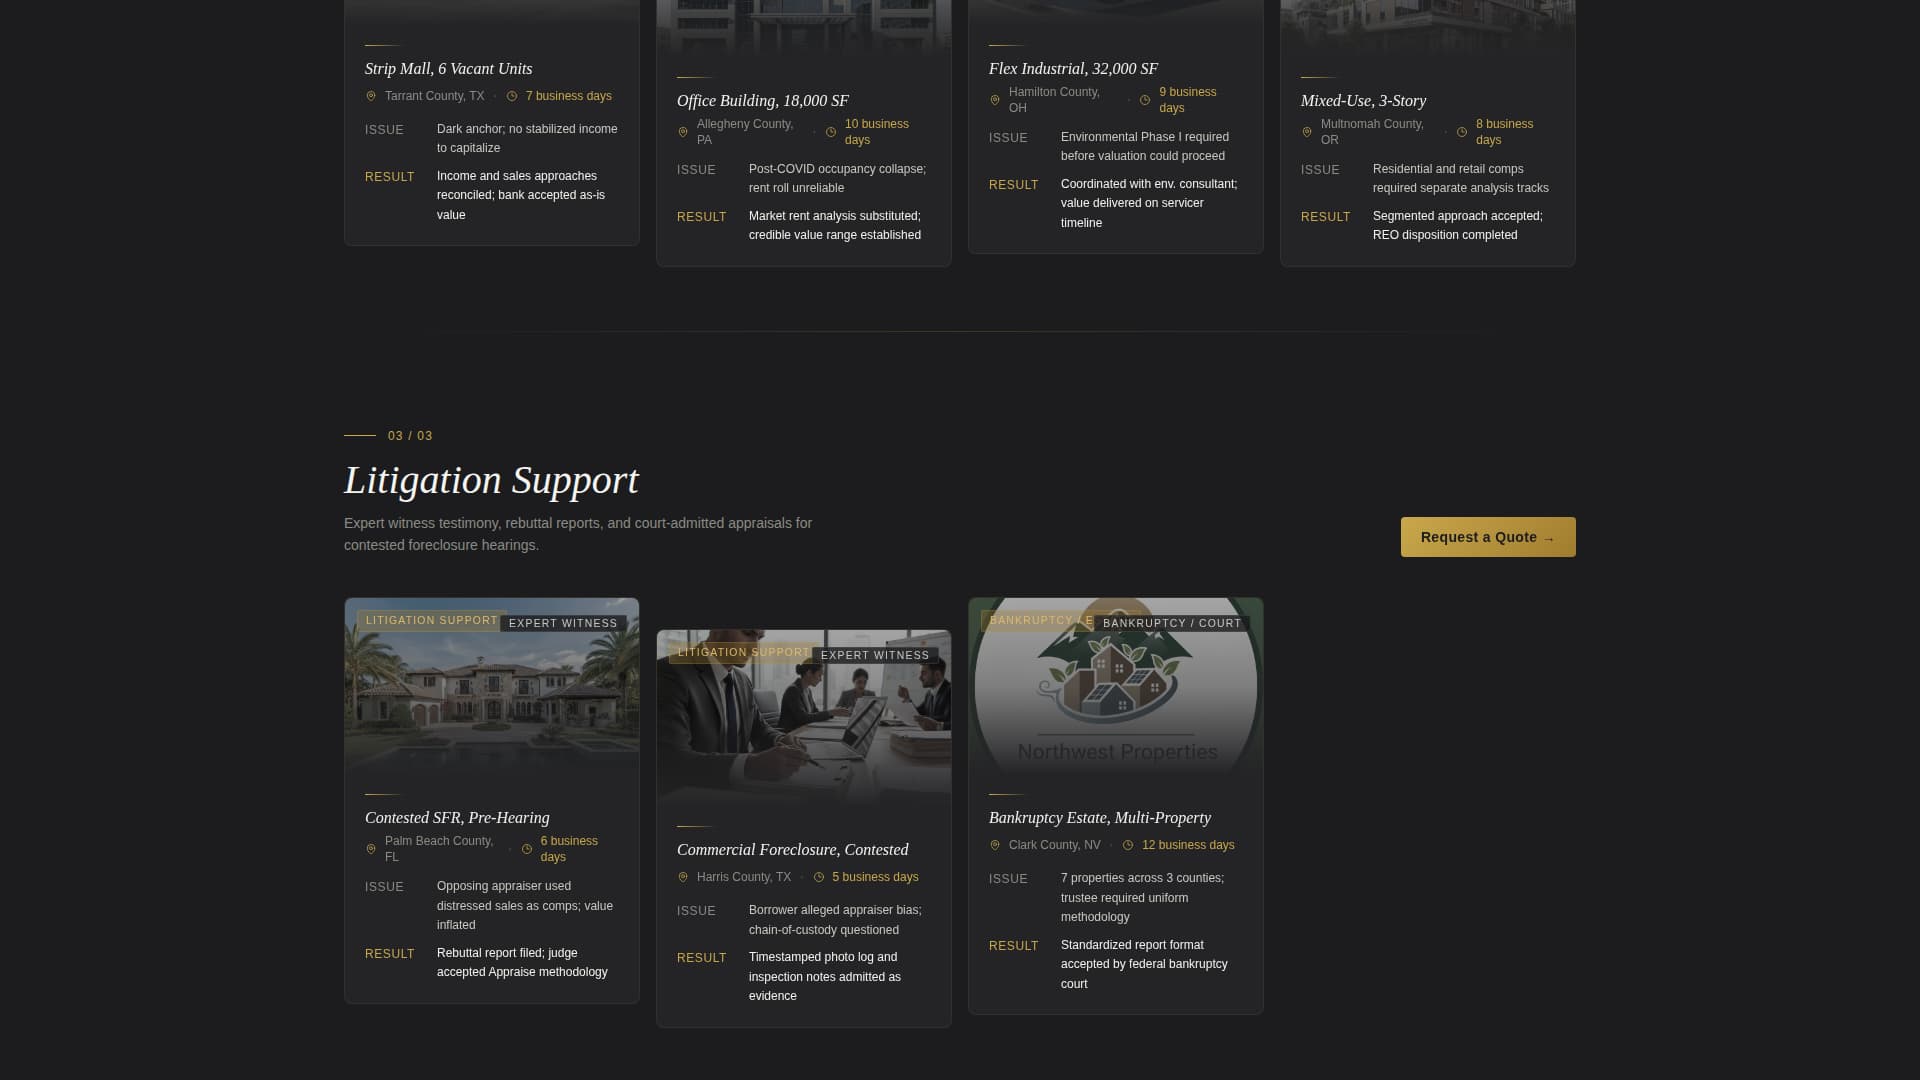The image size is (1920, 1080).
Task: Click the clock icon on Contested SFR card
Action: click(x=526, y=848)
